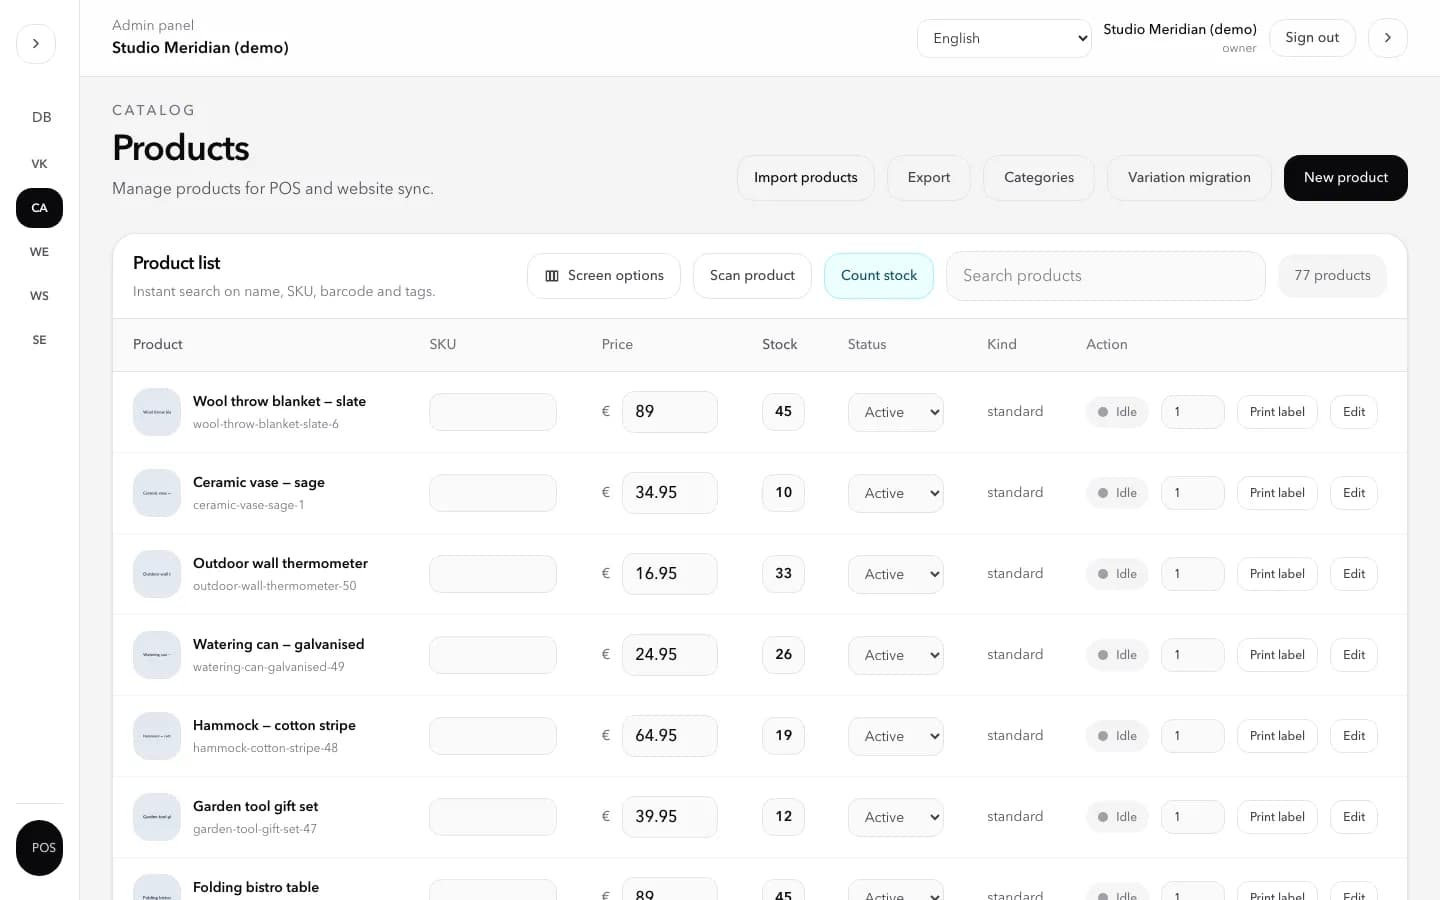Click the Scan product button
The width and height of the screenshot is (1440, 900).
coord(752,276)
